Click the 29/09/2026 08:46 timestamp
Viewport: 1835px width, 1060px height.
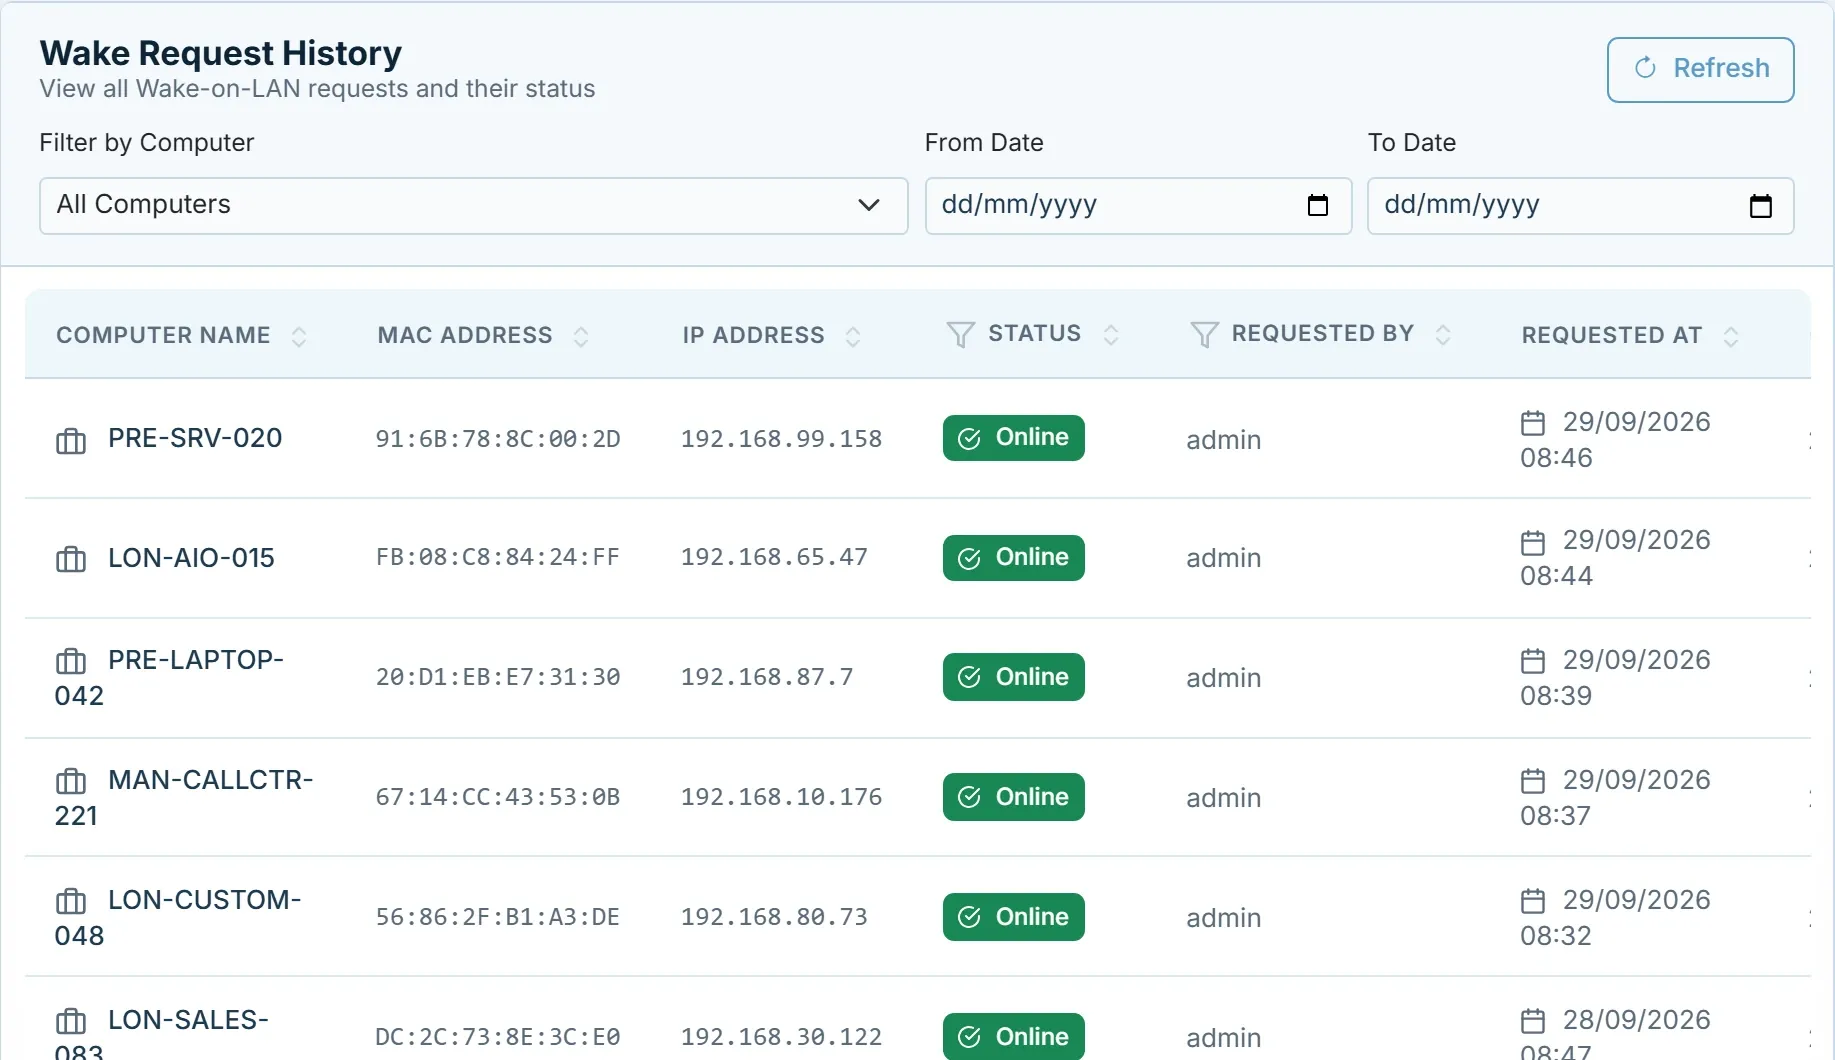pos(1615,440)
